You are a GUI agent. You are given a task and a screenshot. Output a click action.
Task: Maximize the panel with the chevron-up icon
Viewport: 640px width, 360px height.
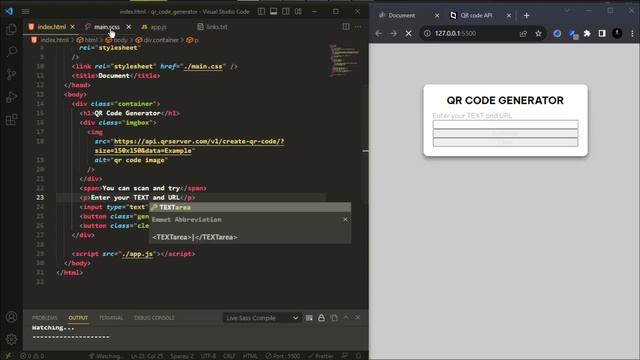[346, 318]
